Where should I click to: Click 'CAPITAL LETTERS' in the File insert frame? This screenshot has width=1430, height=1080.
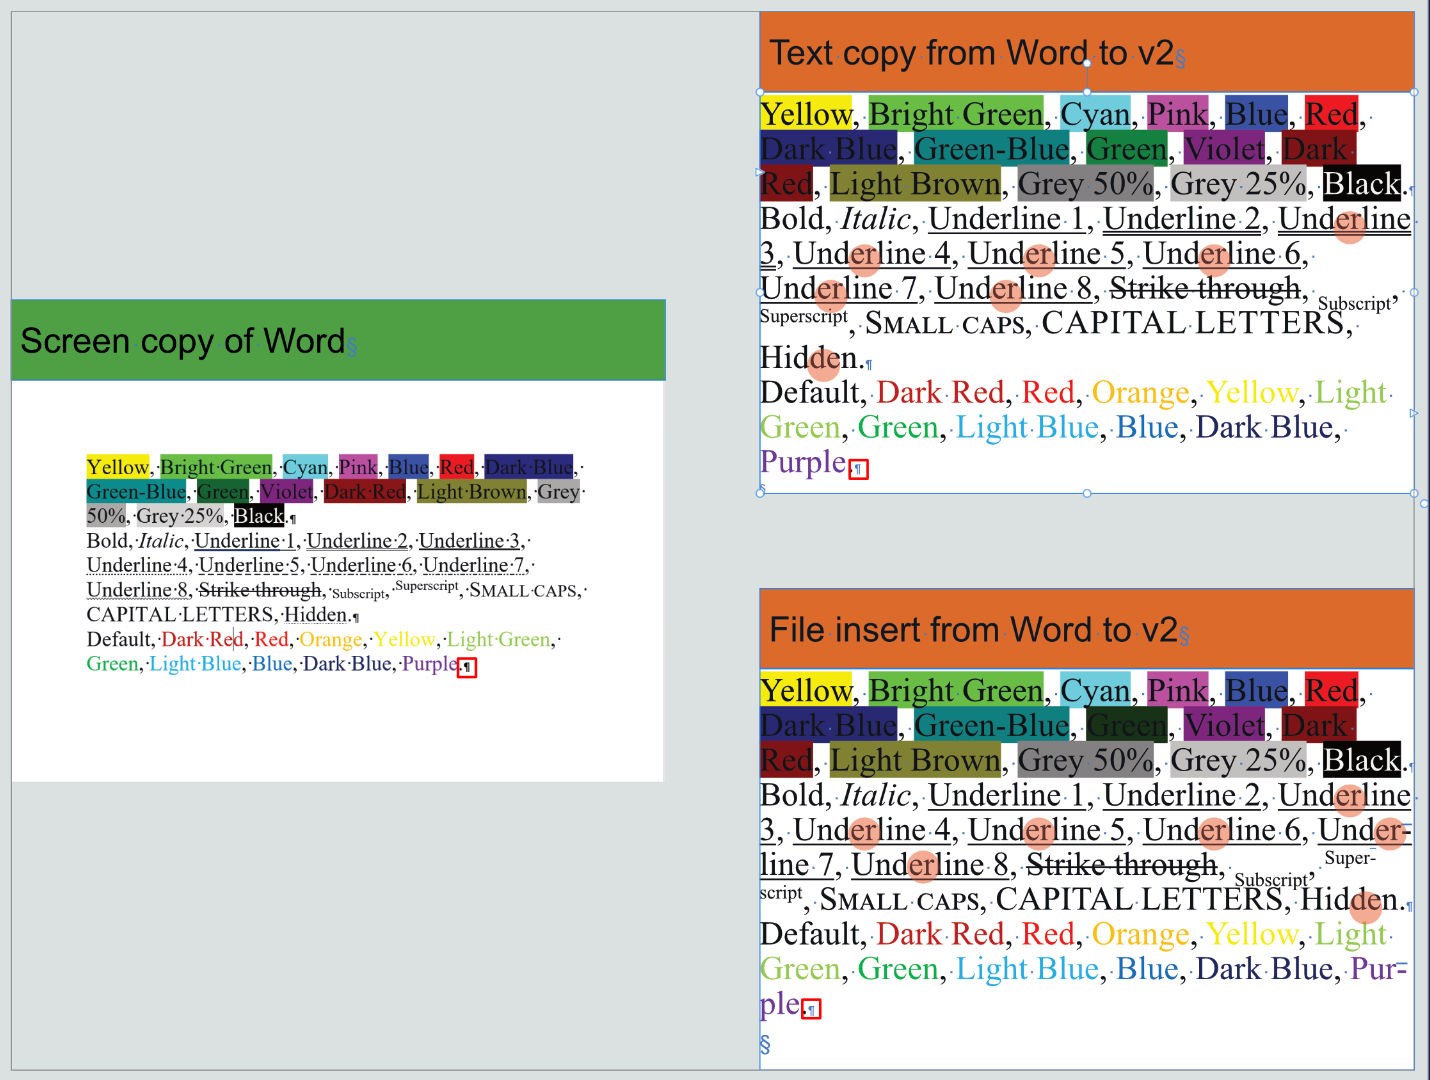[1139, 899]
